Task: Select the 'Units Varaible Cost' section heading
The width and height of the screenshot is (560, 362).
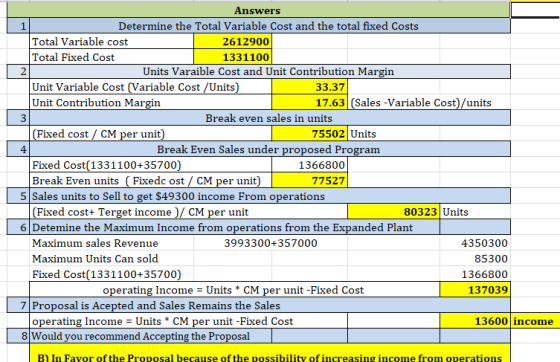Action: point(270,71)
